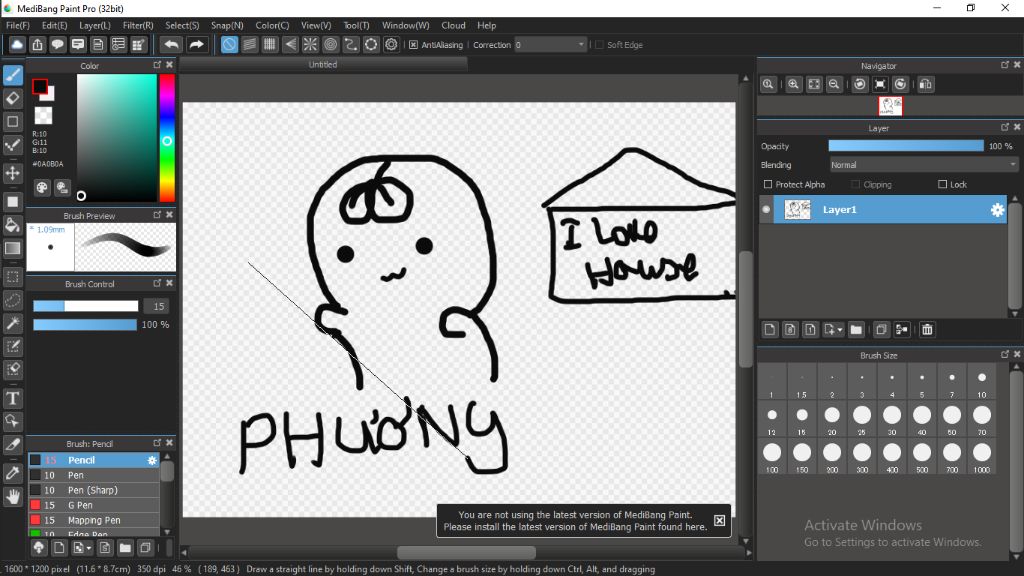Open Pencil brush settings gear
The image size is (1024, 576).
[152, 460]
